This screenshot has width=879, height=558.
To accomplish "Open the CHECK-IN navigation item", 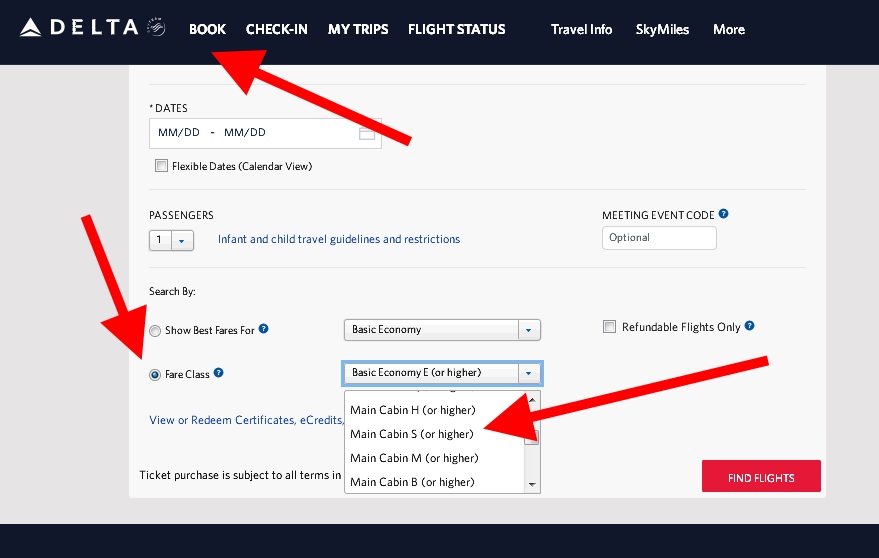I will (x=276, y=29).
